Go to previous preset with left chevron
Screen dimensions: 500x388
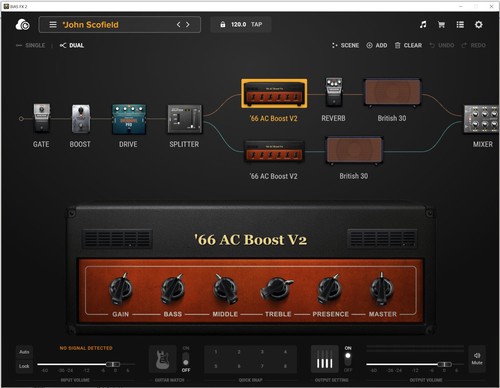[179, 24]
